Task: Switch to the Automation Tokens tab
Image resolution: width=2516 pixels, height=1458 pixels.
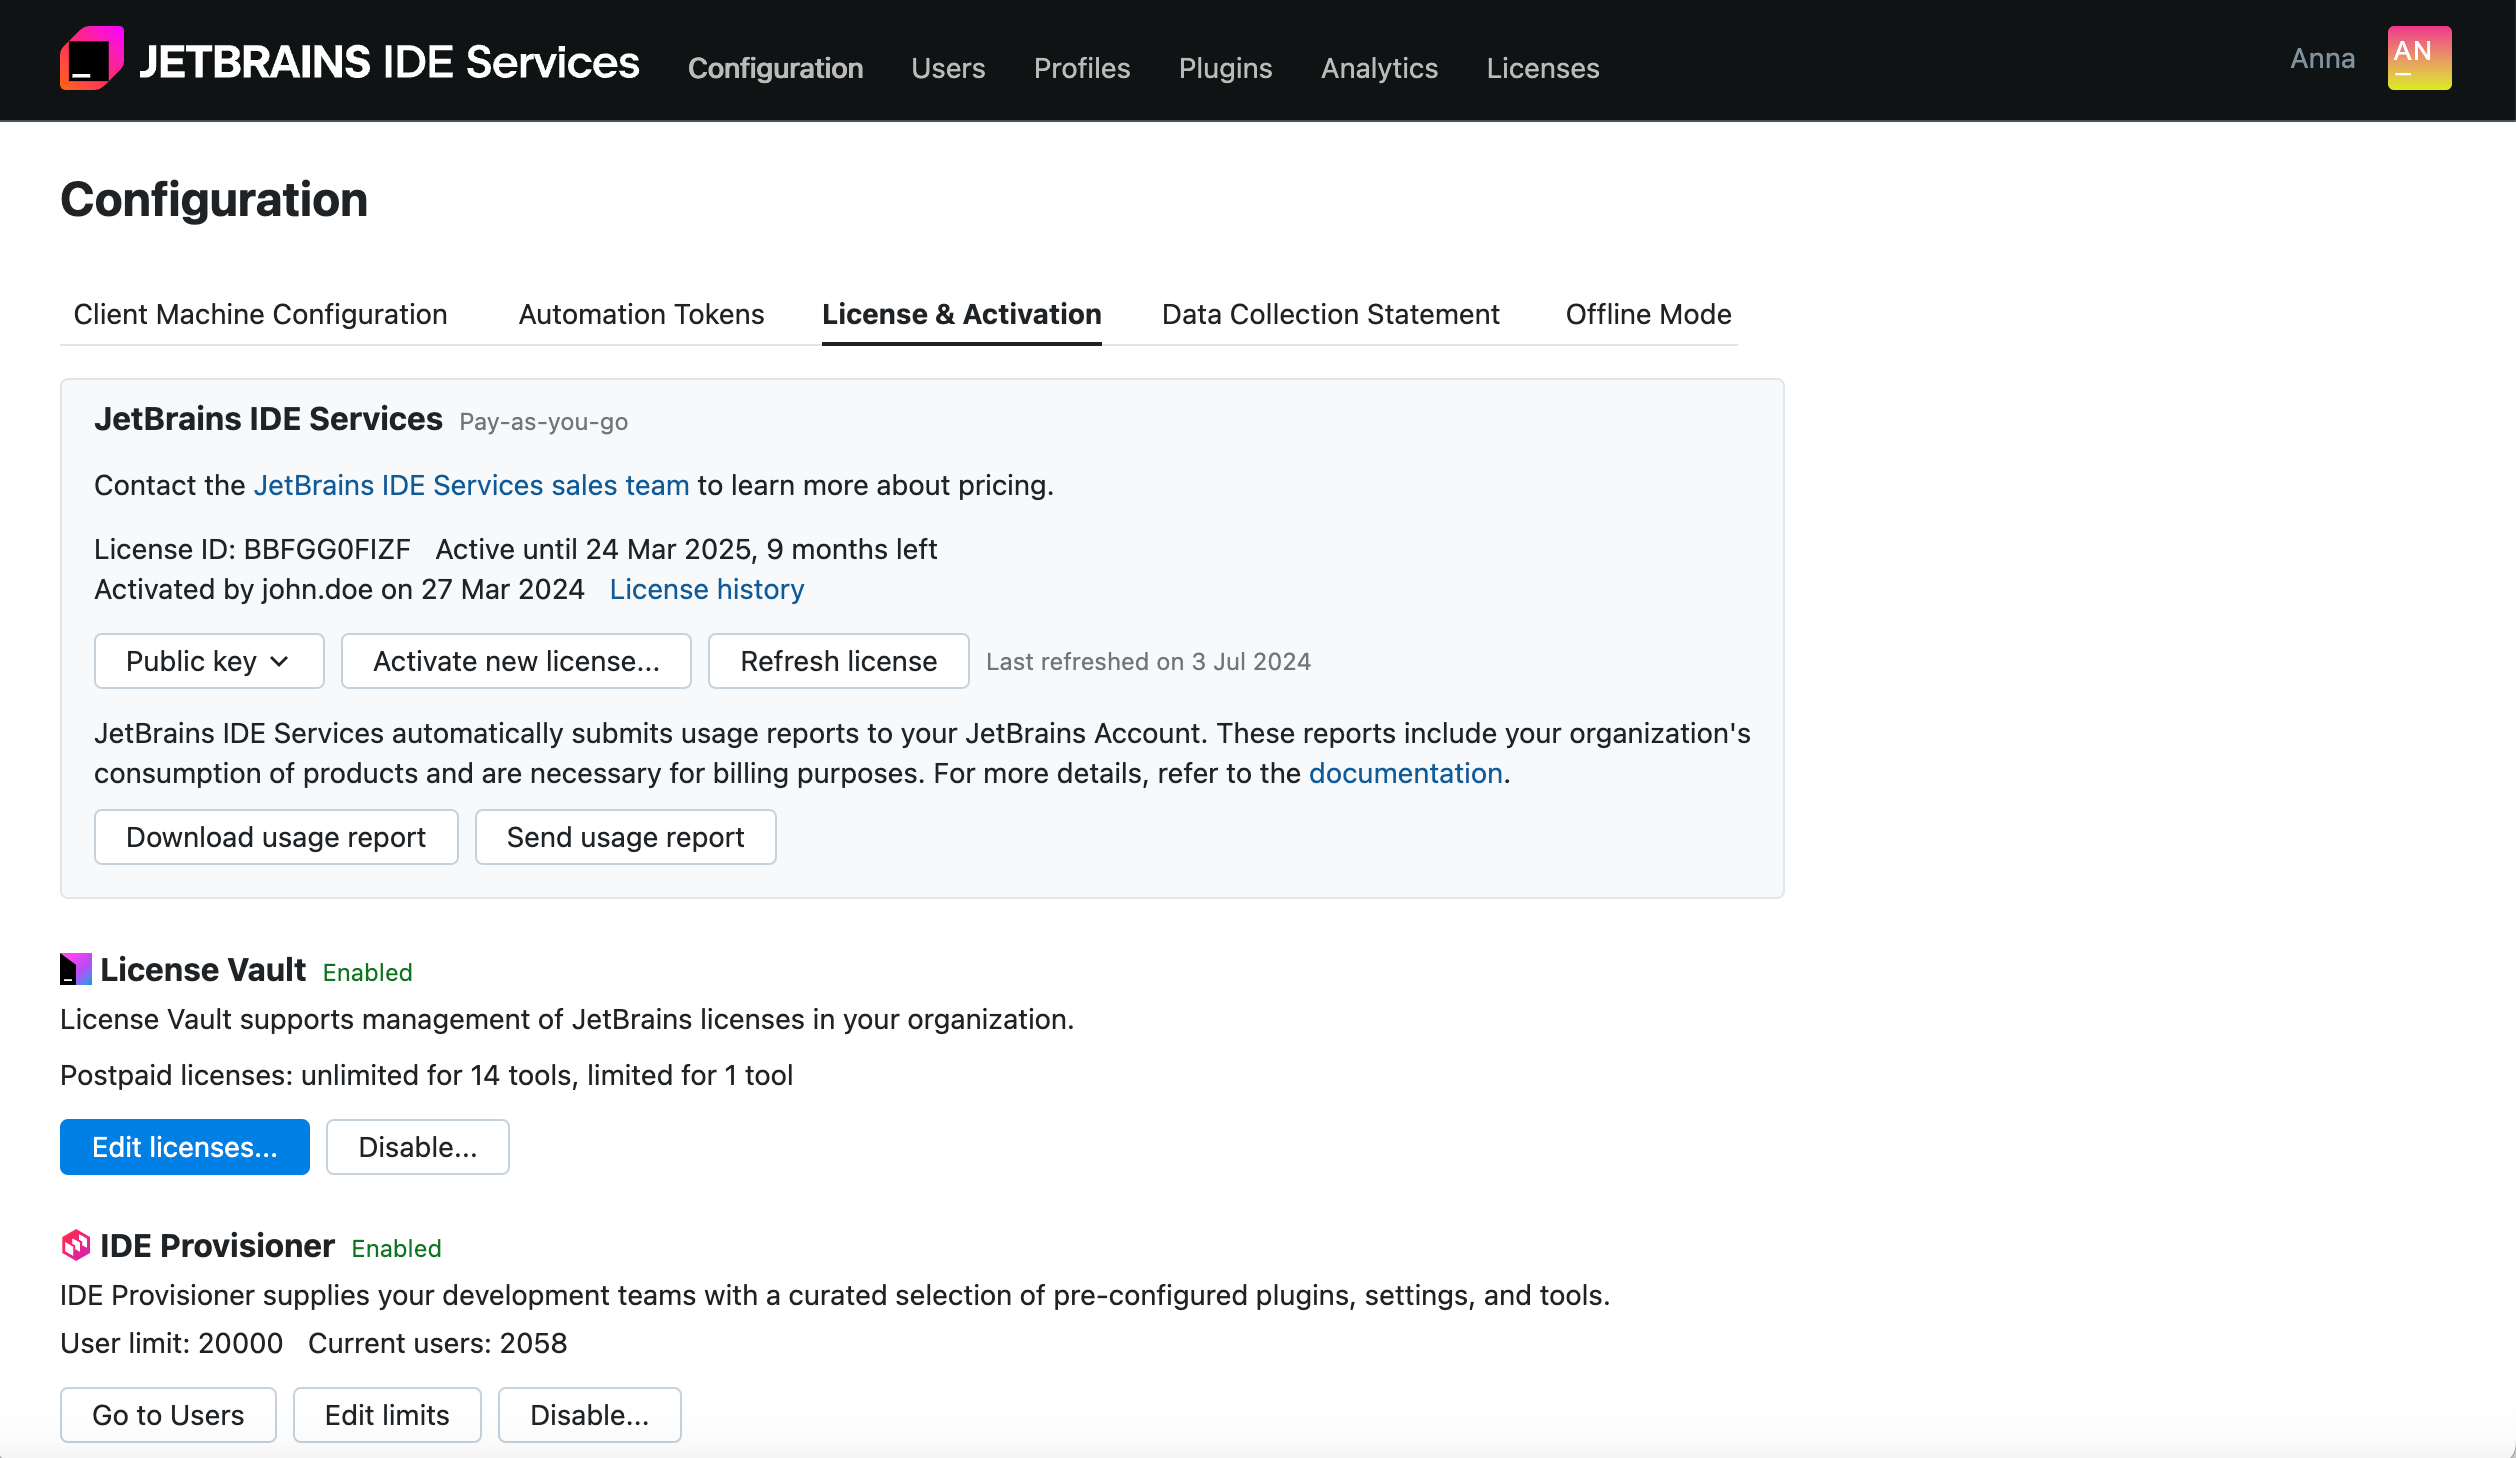Action: click(641, 314)
